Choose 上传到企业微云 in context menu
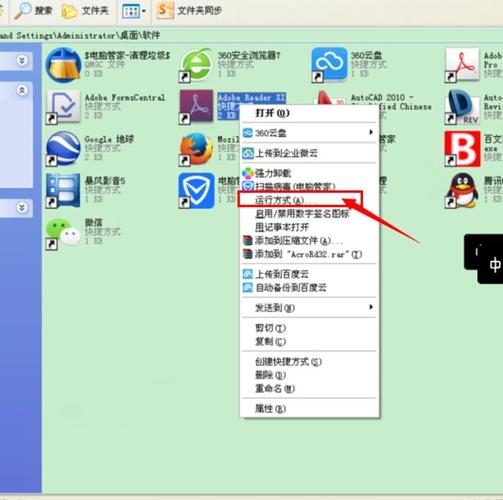The height and width of the screenshot is (500, 503). point(310,153)
